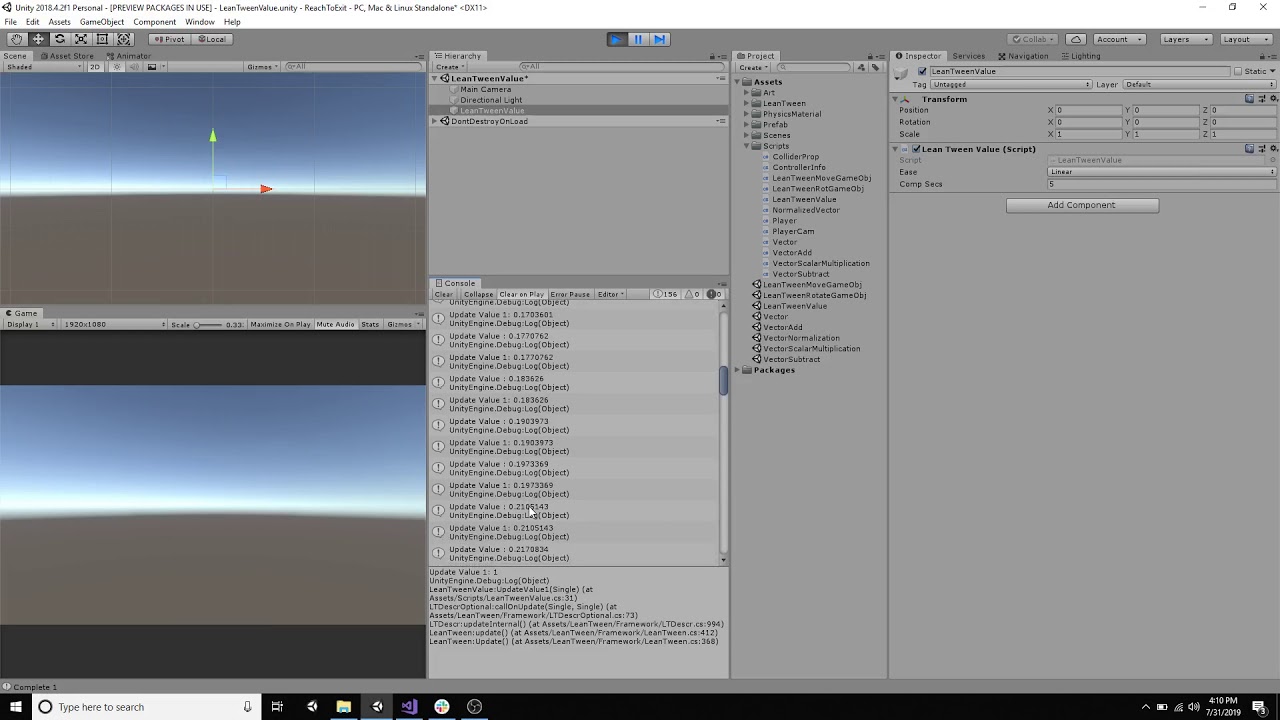Screen dimensions: 1280x720
Task: Open cloud services icon in toolbar
Action: [1076, 39]
